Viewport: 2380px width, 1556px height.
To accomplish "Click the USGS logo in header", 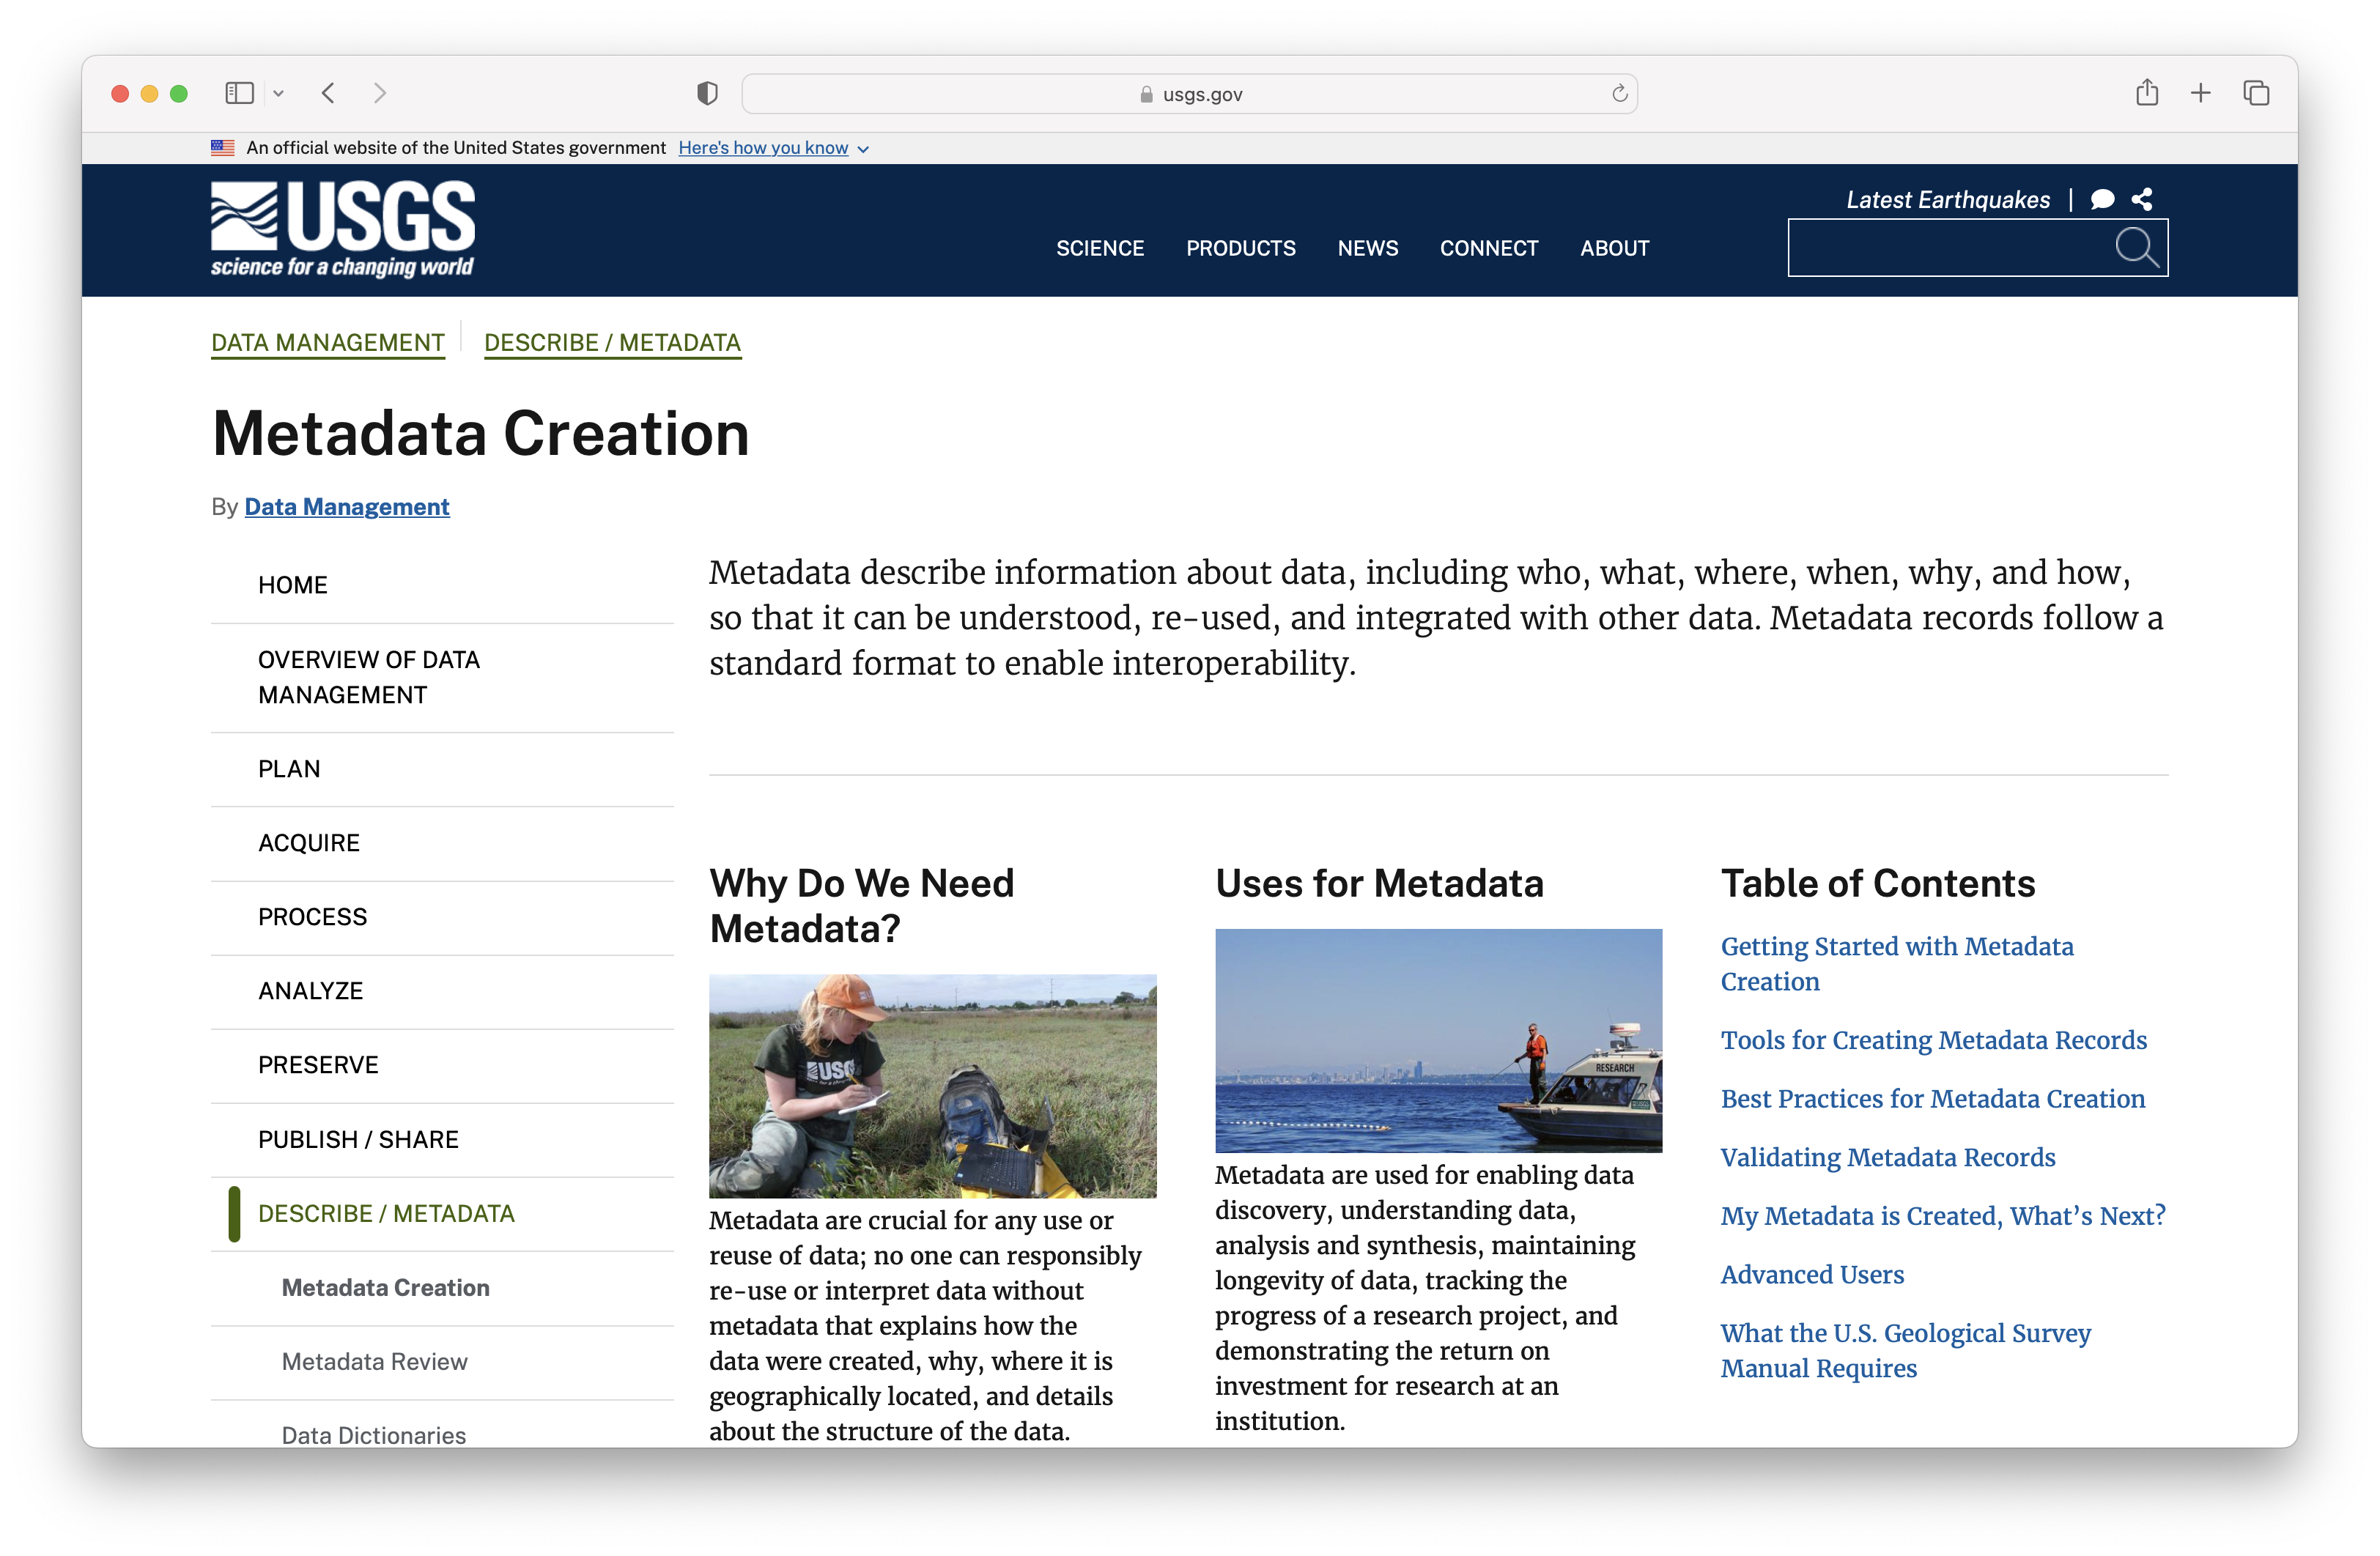I will (x=342, y=228).
